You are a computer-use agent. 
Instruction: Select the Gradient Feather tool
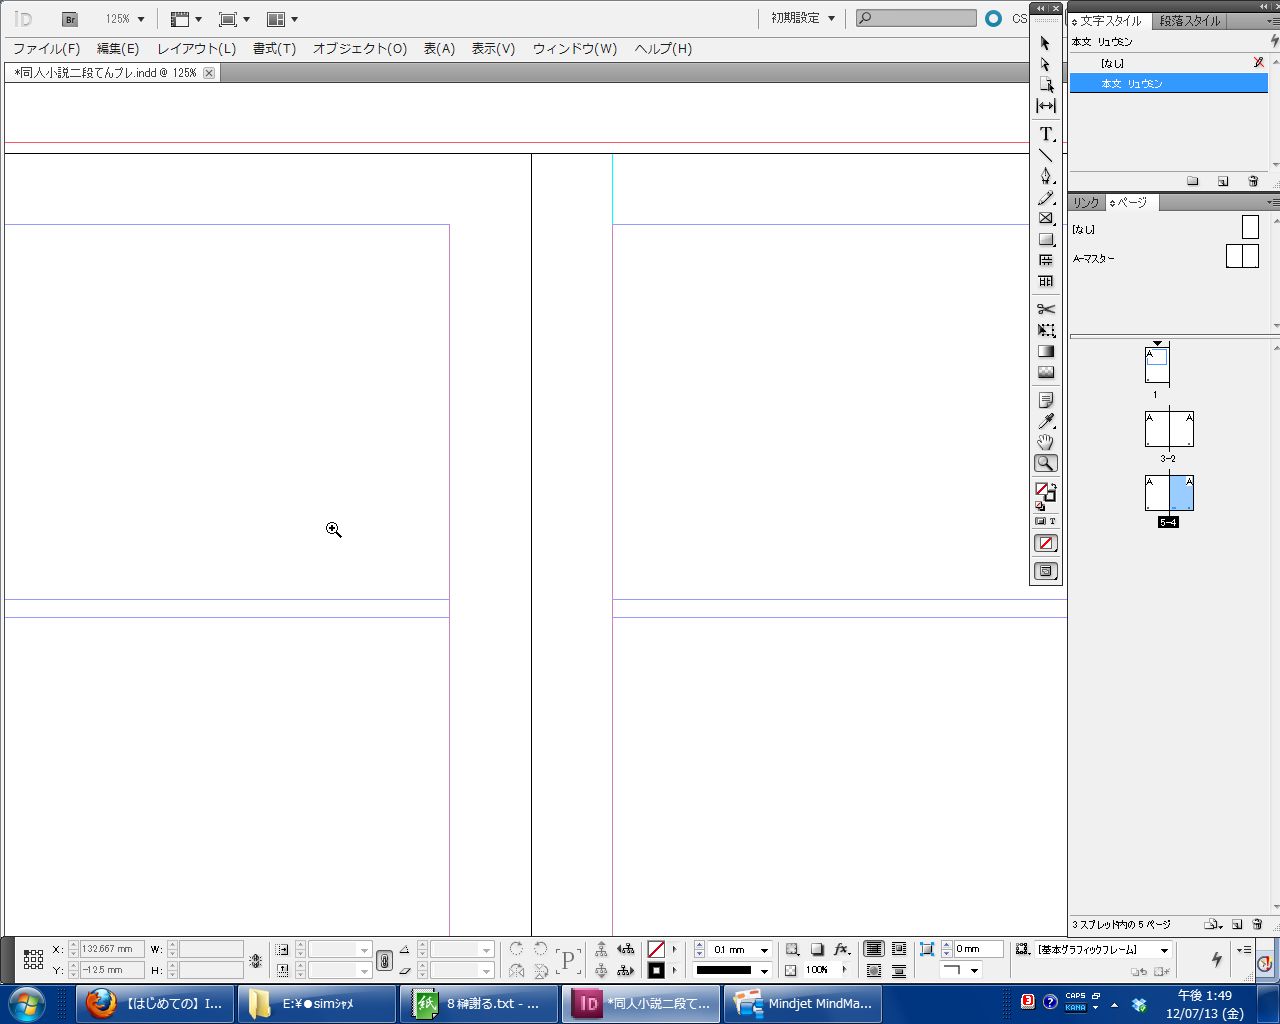click(x=1045, y=372)
